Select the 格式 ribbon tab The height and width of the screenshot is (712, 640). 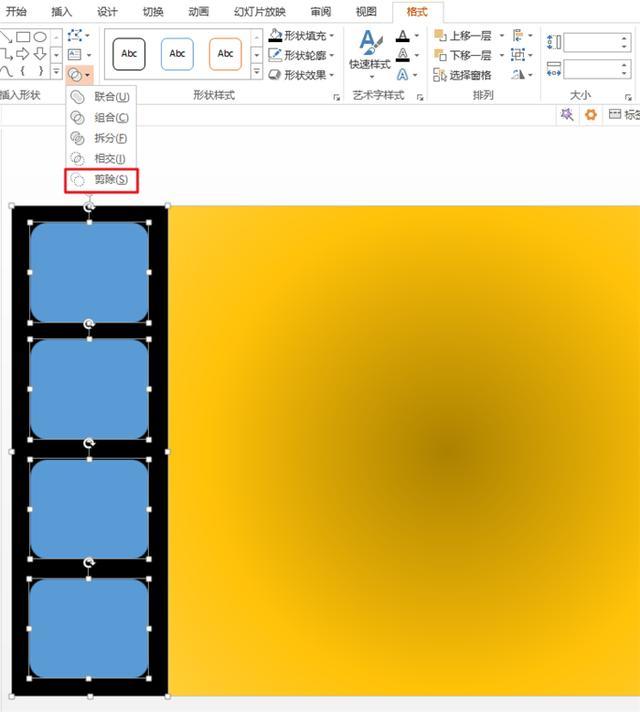coord(417,11)
